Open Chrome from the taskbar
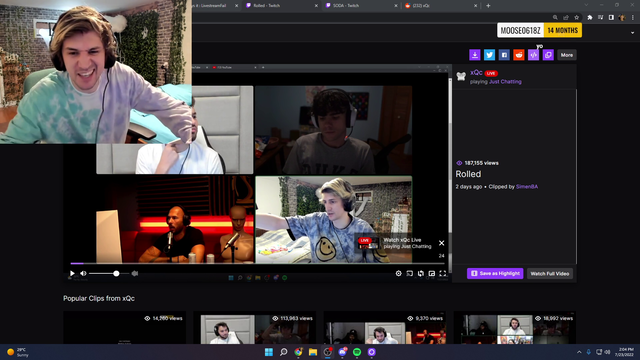The width and height of the screenshot is (640, 360). coord(298,352)
